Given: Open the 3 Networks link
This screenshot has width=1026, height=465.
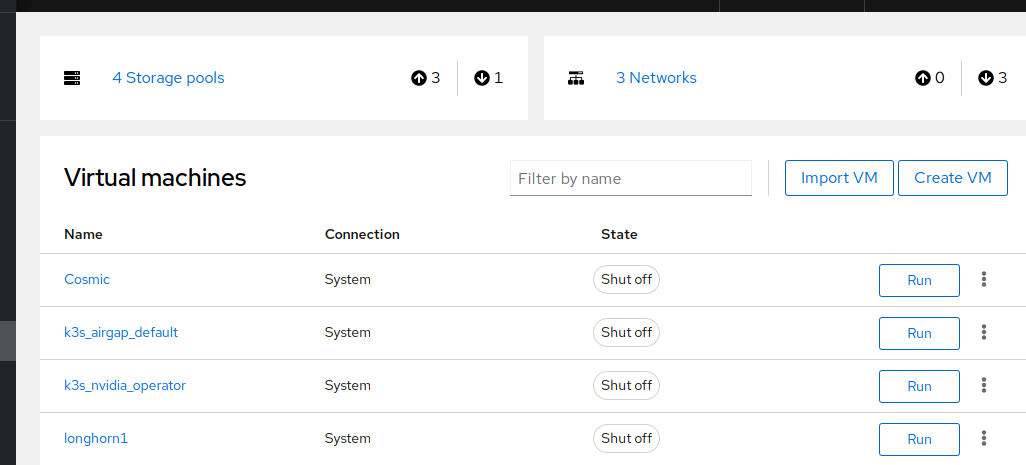Looking at the screenshot, I should 656,78.
